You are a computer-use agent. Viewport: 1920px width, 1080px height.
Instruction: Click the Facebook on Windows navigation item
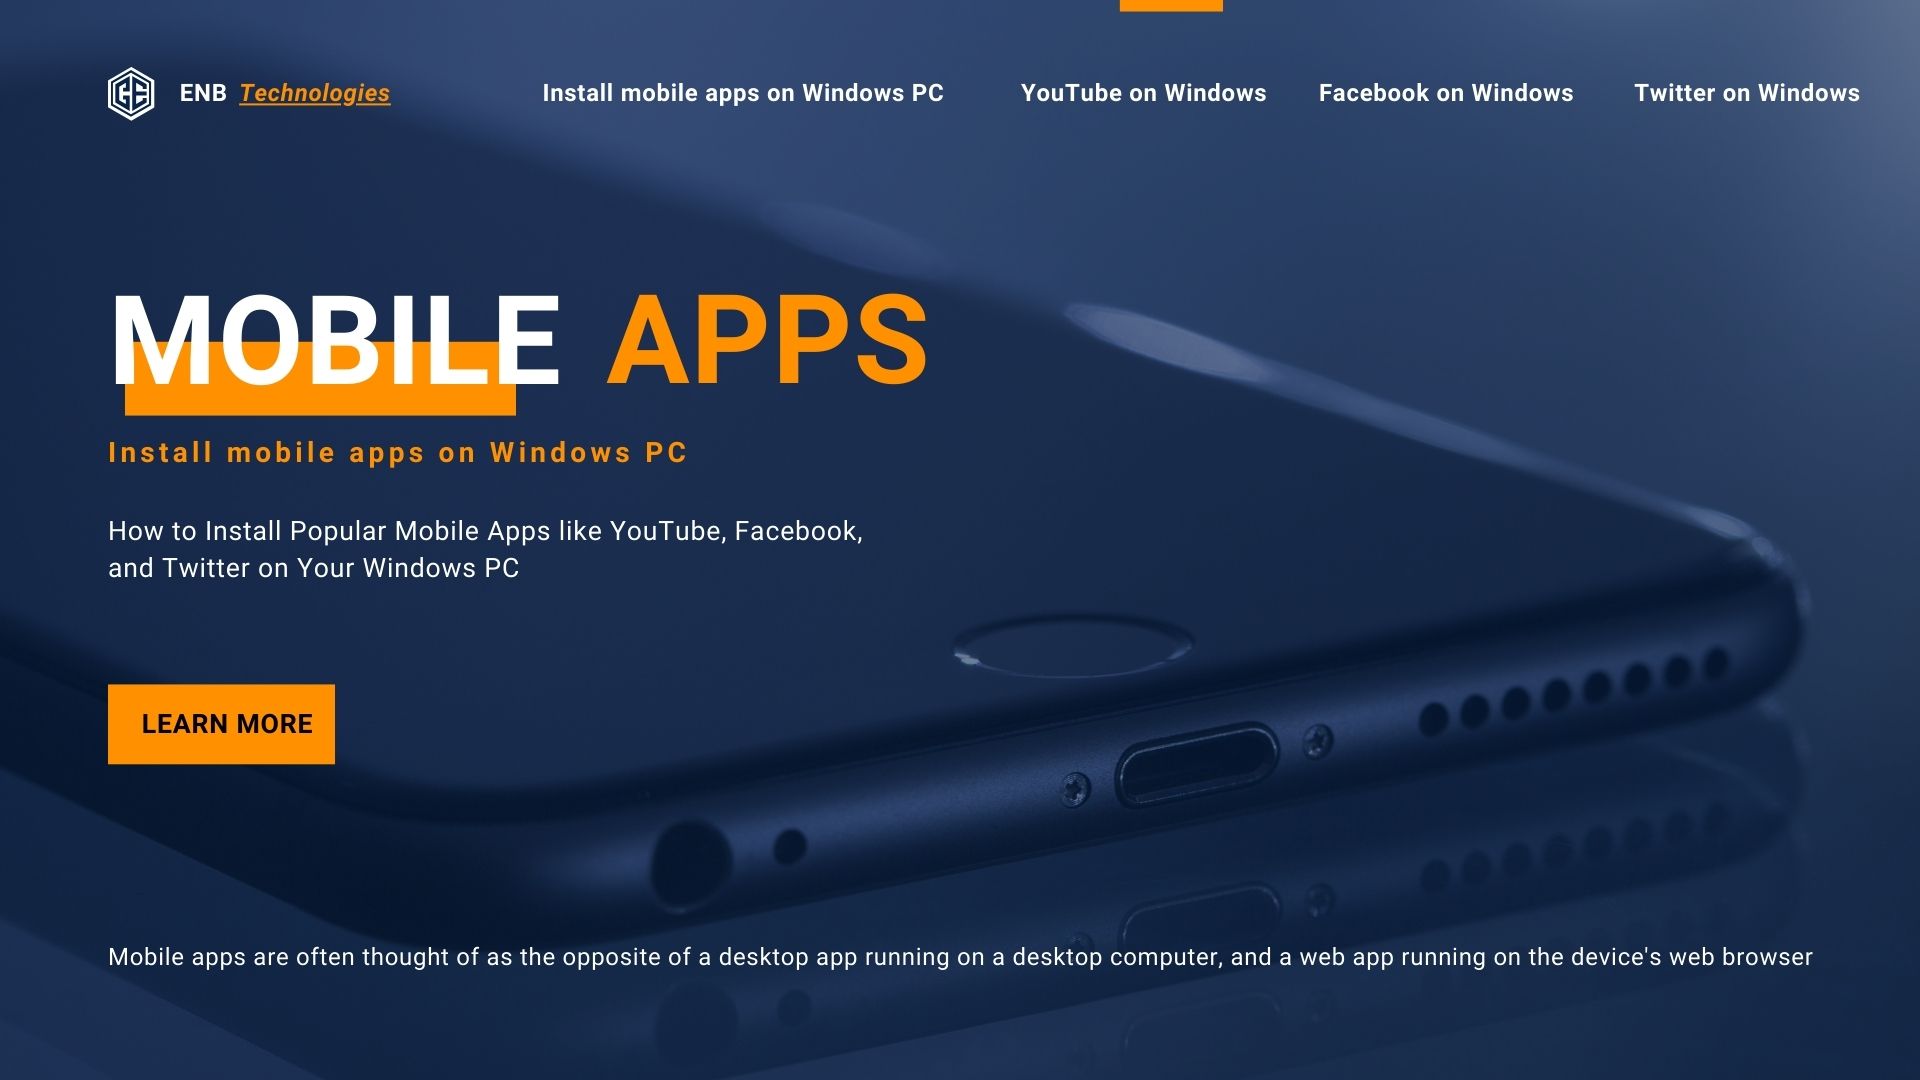coord(1447,92)
